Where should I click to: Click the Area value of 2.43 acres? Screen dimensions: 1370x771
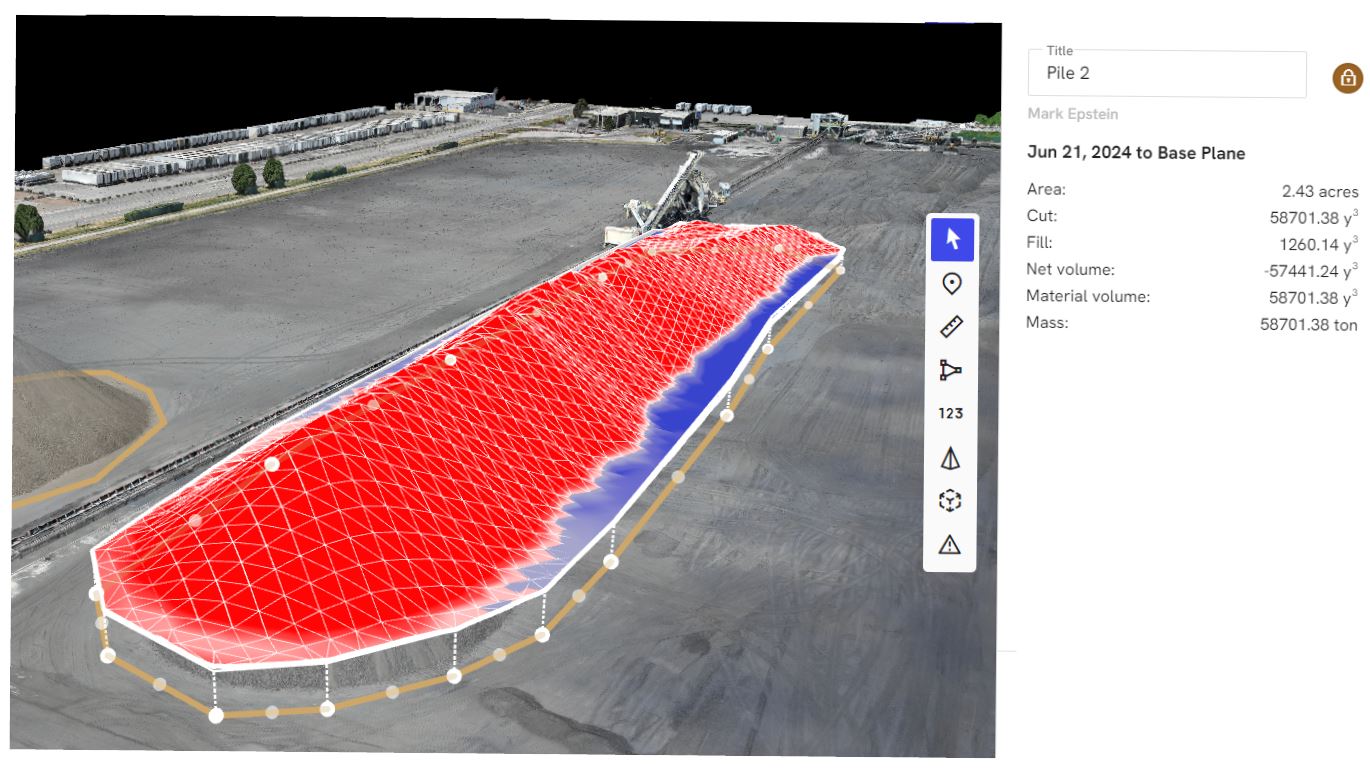click(x=1319, y=191)
